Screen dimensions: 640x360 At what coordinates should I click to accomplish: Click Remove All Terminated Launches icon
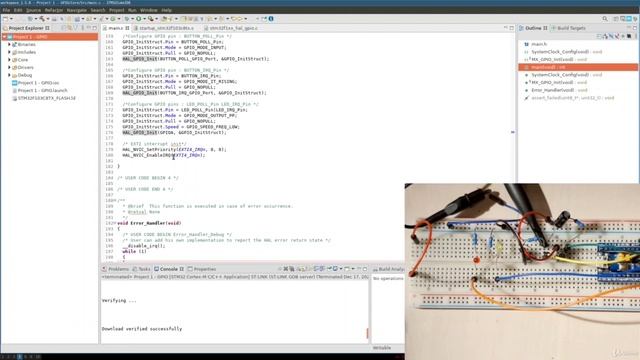click(x=292, y=269)
